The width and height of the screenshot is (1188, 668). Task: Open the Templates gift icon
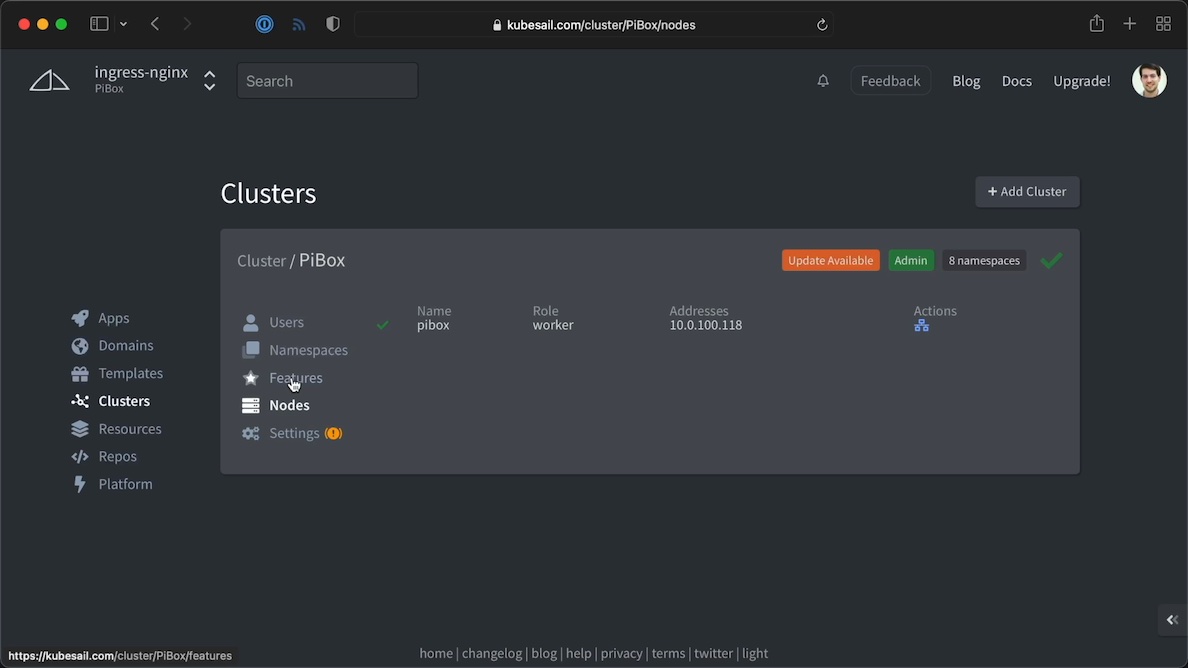click(x=80, y=373)
